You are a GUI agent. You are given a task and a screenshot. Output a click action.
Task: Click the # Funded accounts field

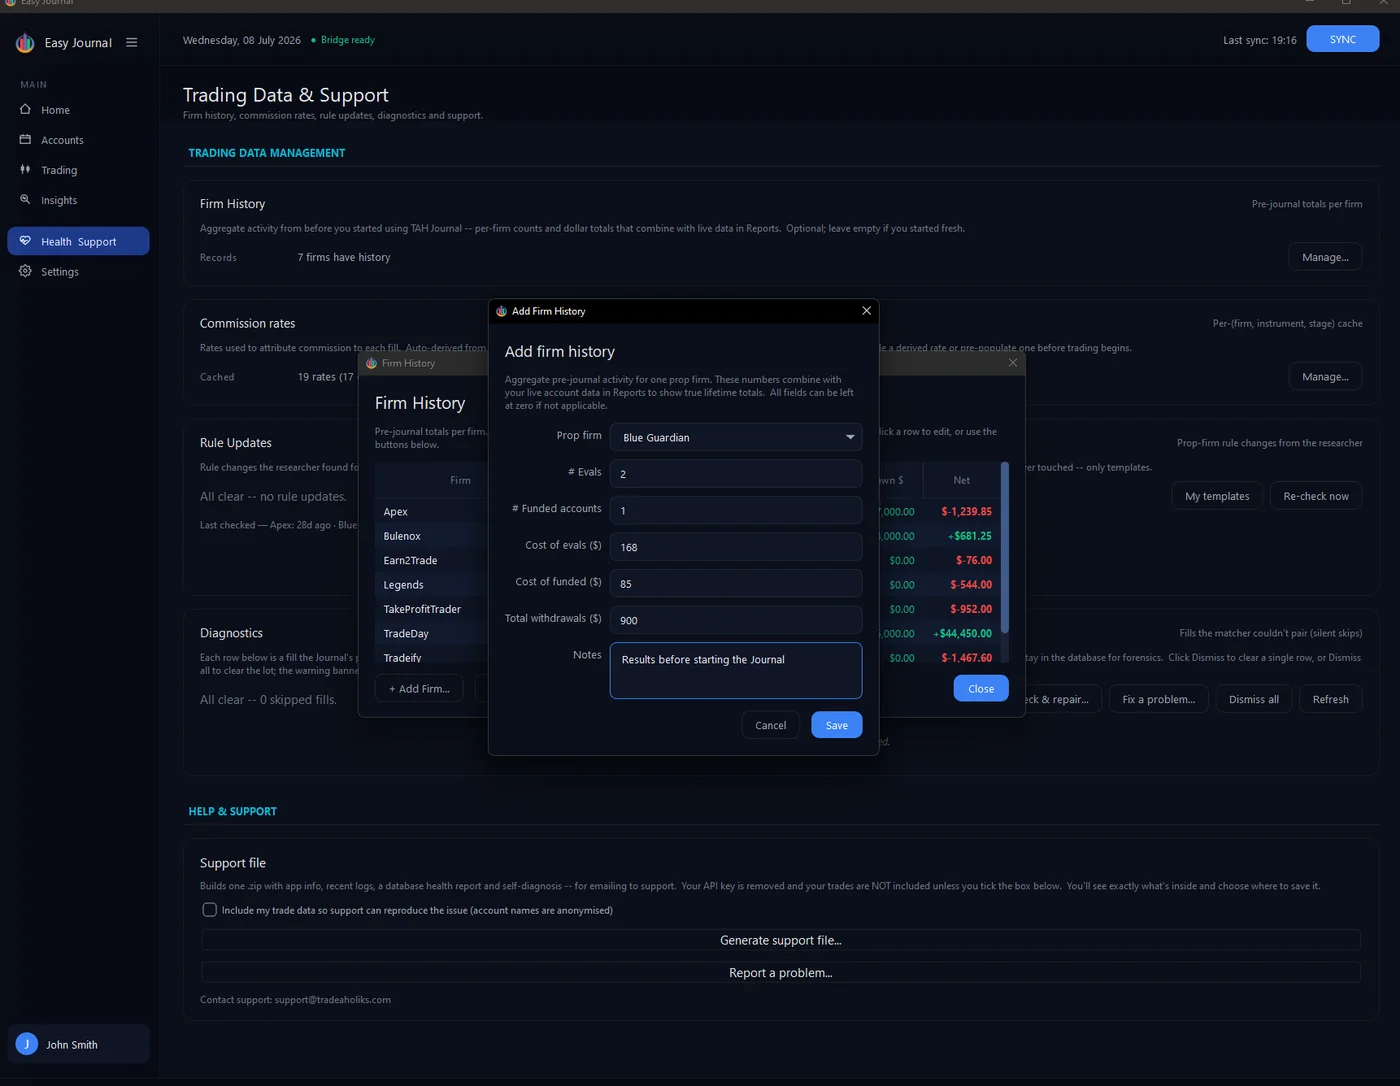point(736,510)
